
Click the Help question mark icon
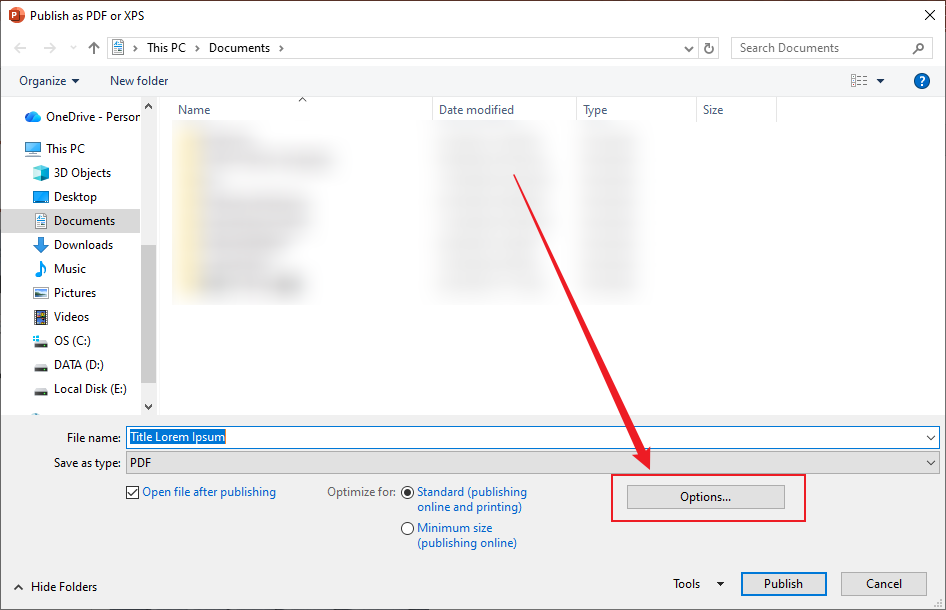point(921,81)
